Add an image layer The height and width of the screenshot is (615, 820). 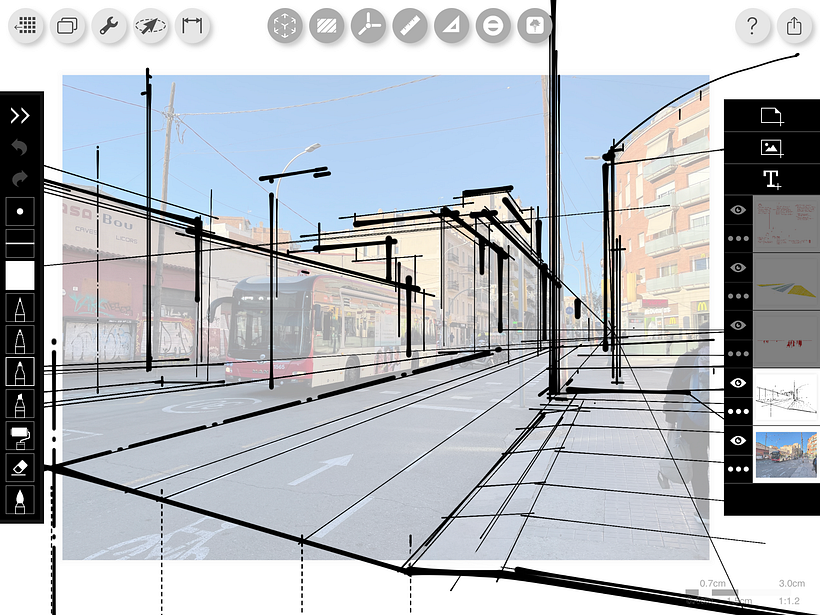point(772,147)
